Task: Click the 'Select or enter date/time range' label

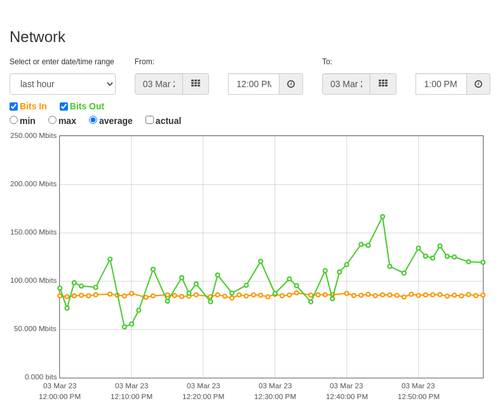Action: tap(62, 62)
